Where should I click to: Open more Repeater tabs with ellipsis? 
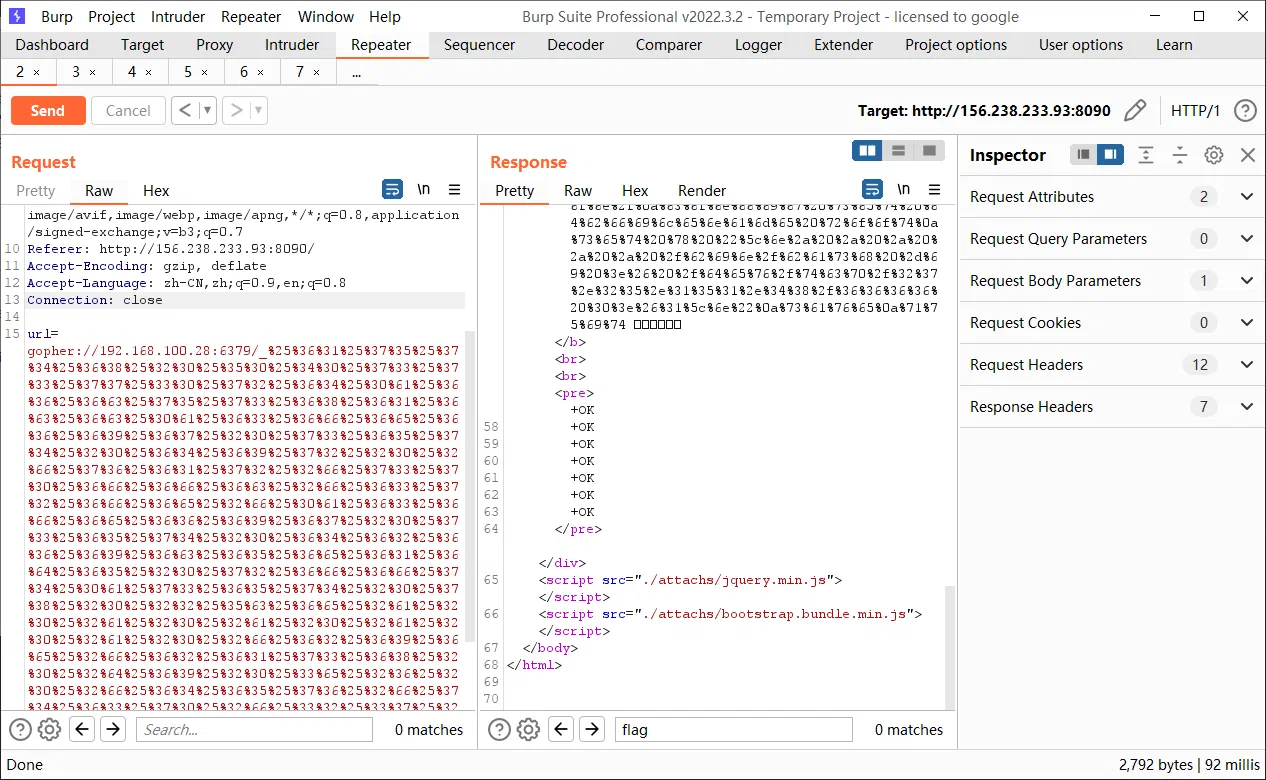click(x=357, y=72)
